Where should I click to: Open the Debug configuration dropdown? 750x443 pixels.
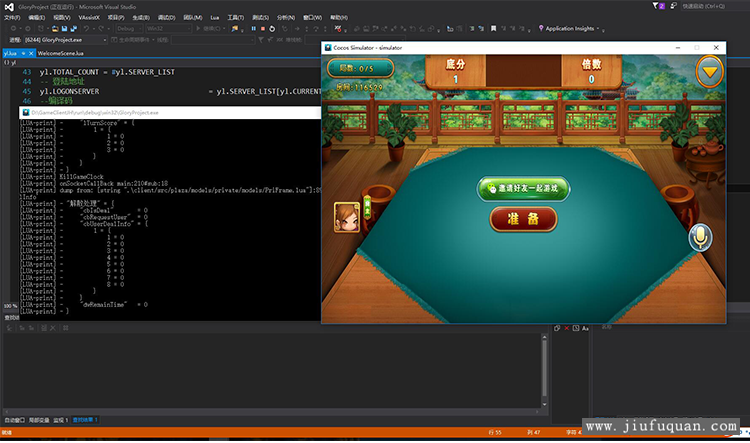(129, 29)
